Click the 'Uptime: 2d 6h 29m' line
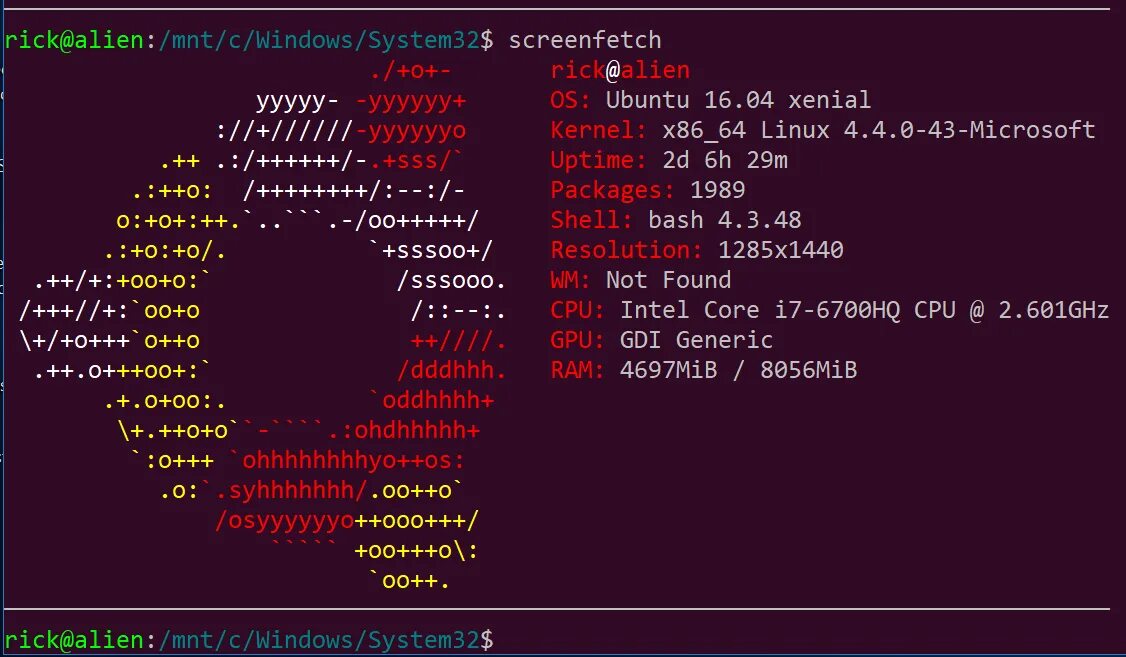 pos(669,160)
